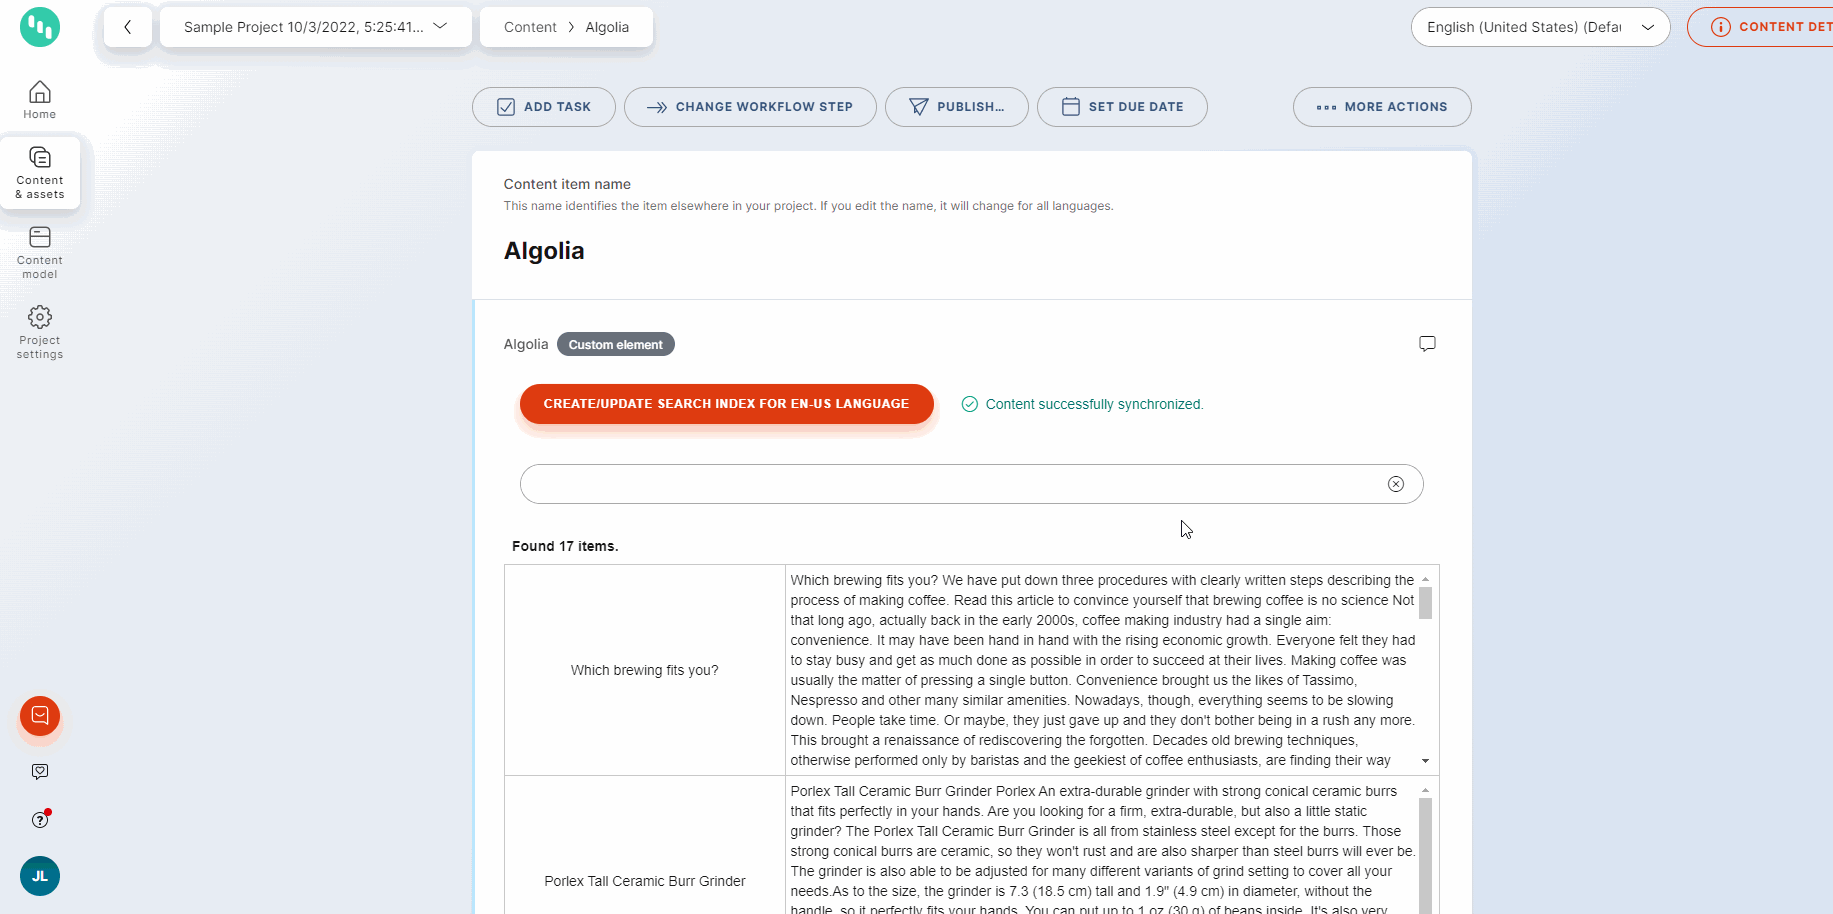This screenshot has width=1833, height=914.
Task: Edit the Algolia content item name
Action: 544,251
